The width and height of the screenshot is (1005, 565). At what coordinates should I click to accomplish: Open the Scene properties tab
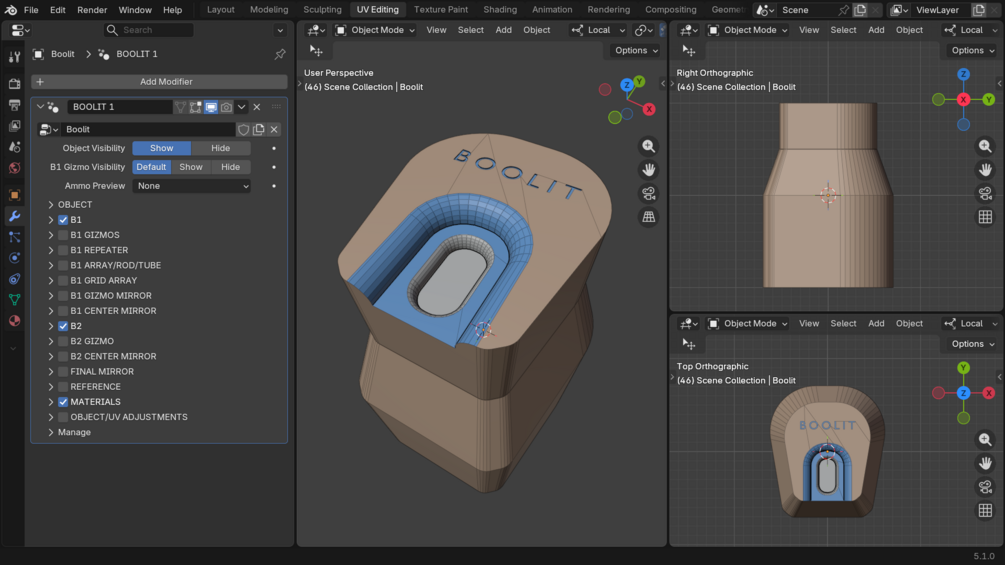14,147
